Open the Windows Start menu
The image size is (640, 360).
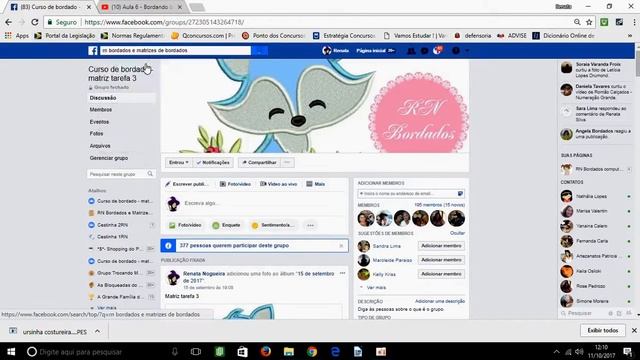(x=11, y=351)
